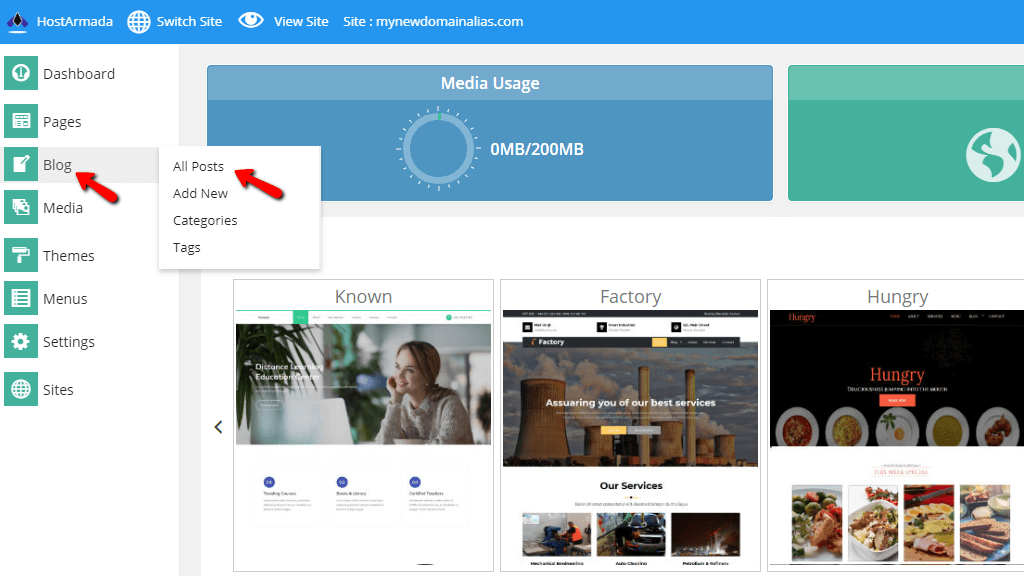Select the Factory theme thumbnail
Viewport: 1024px width, 576px height.
(630, 440)
